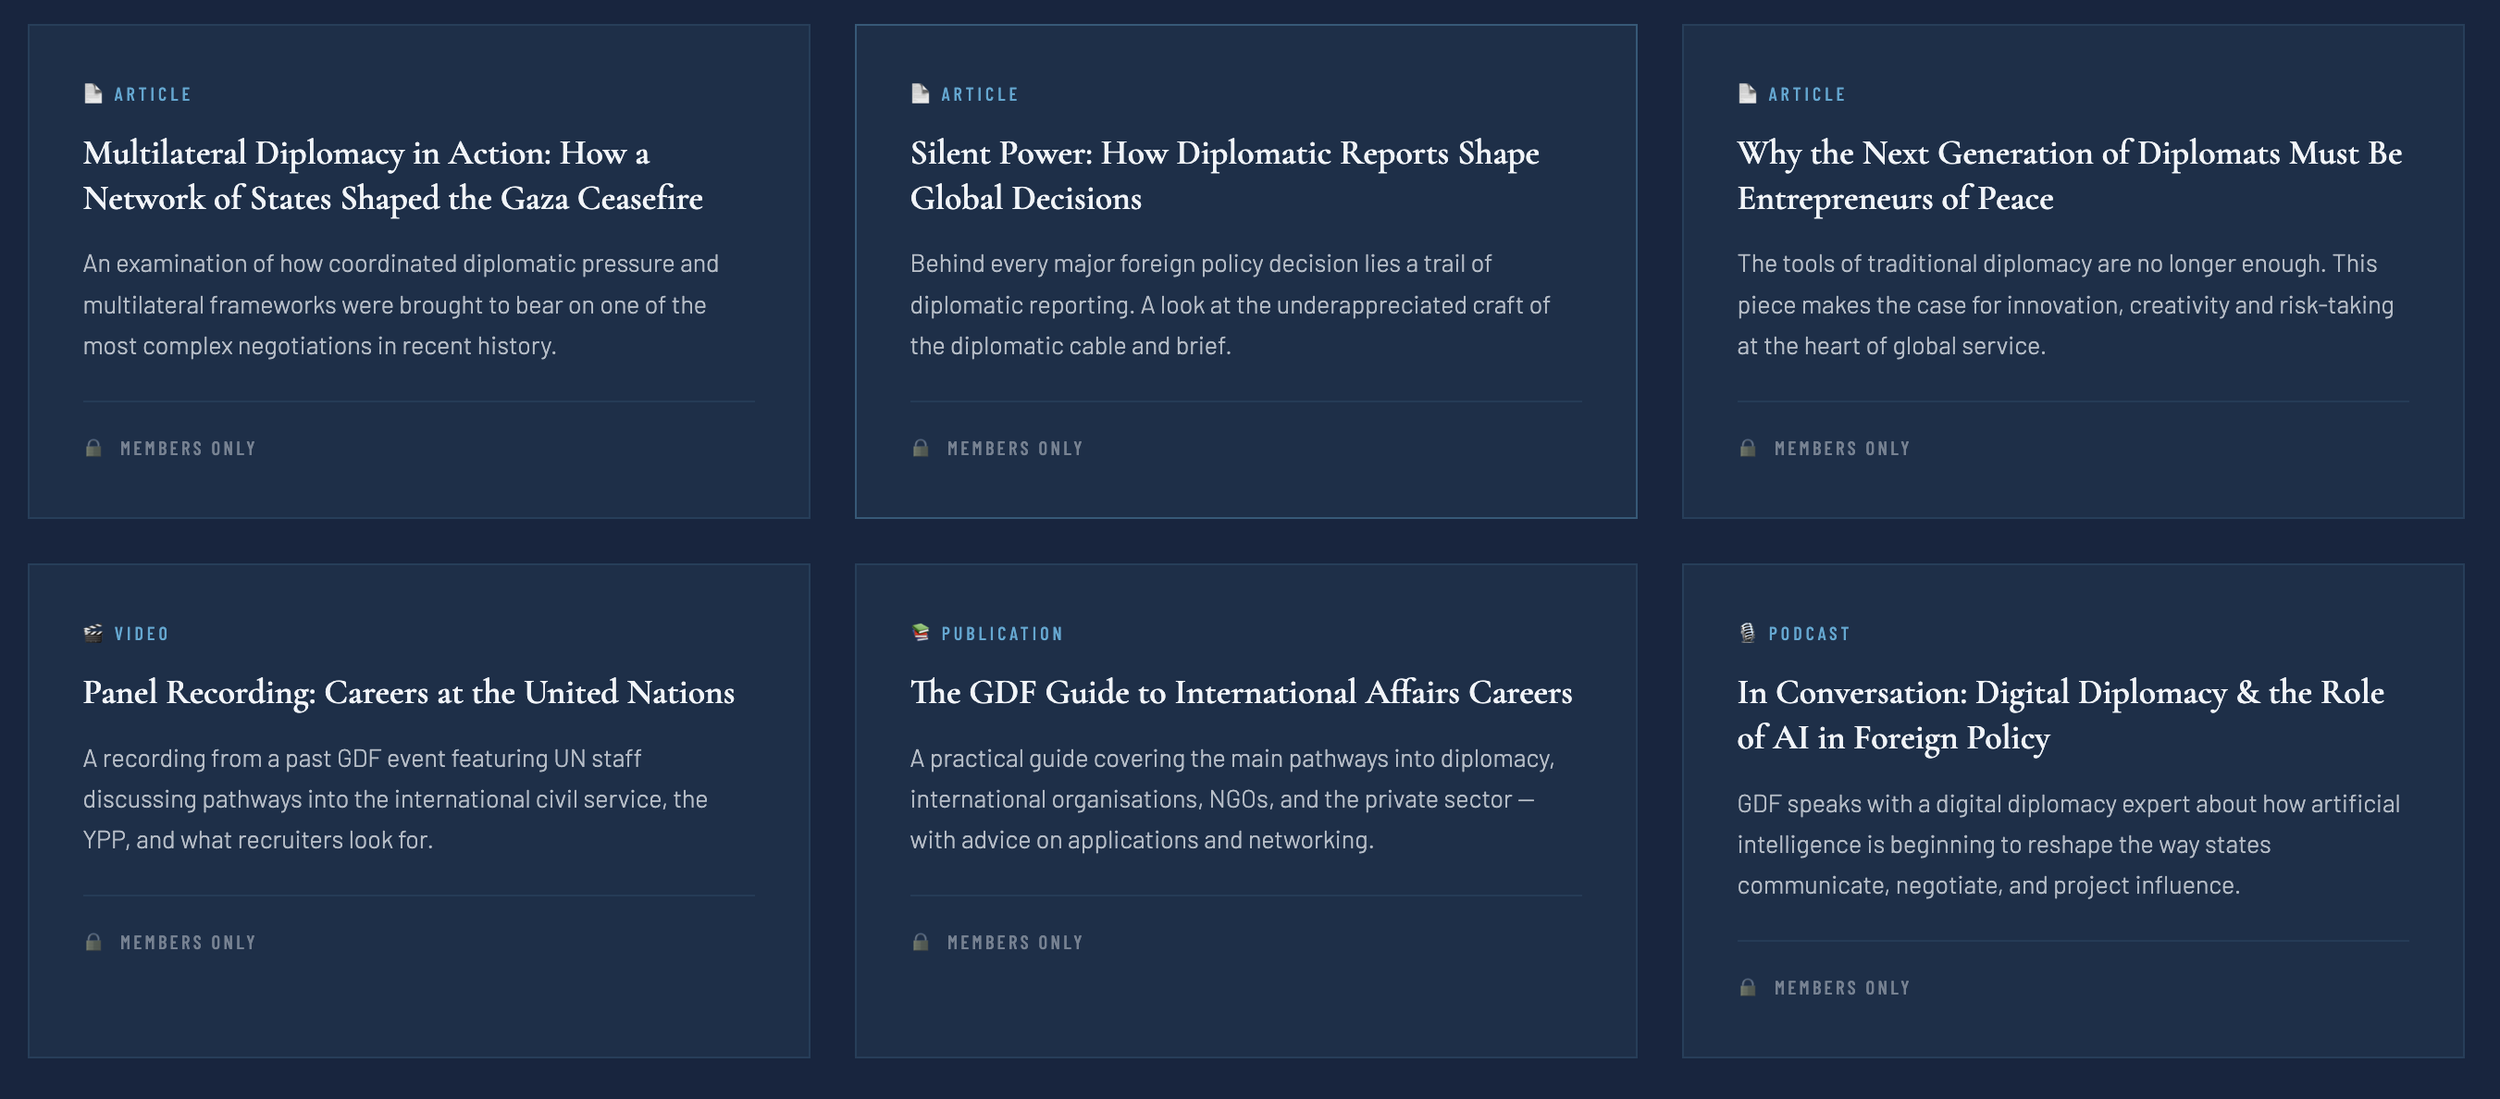Click lock icon under Podcast card
The height and width of the screenshot is (1099, 2500).
tap(1747, 987)
